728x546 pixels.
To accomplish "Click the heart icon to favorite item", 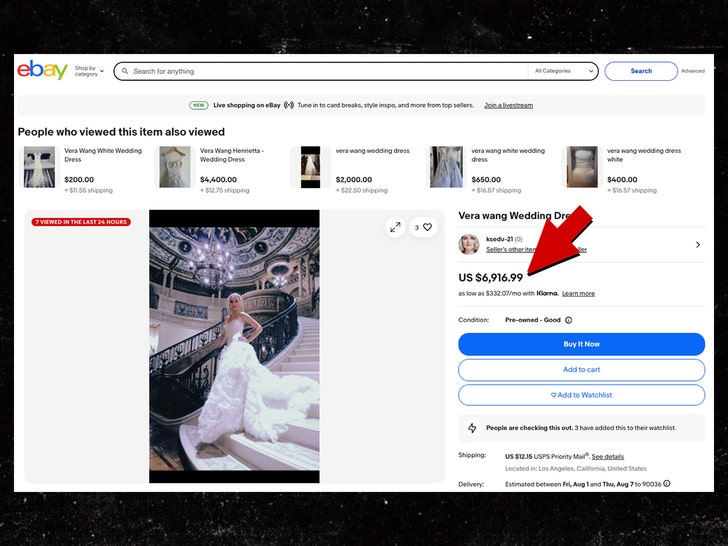I will pos(428,227).
